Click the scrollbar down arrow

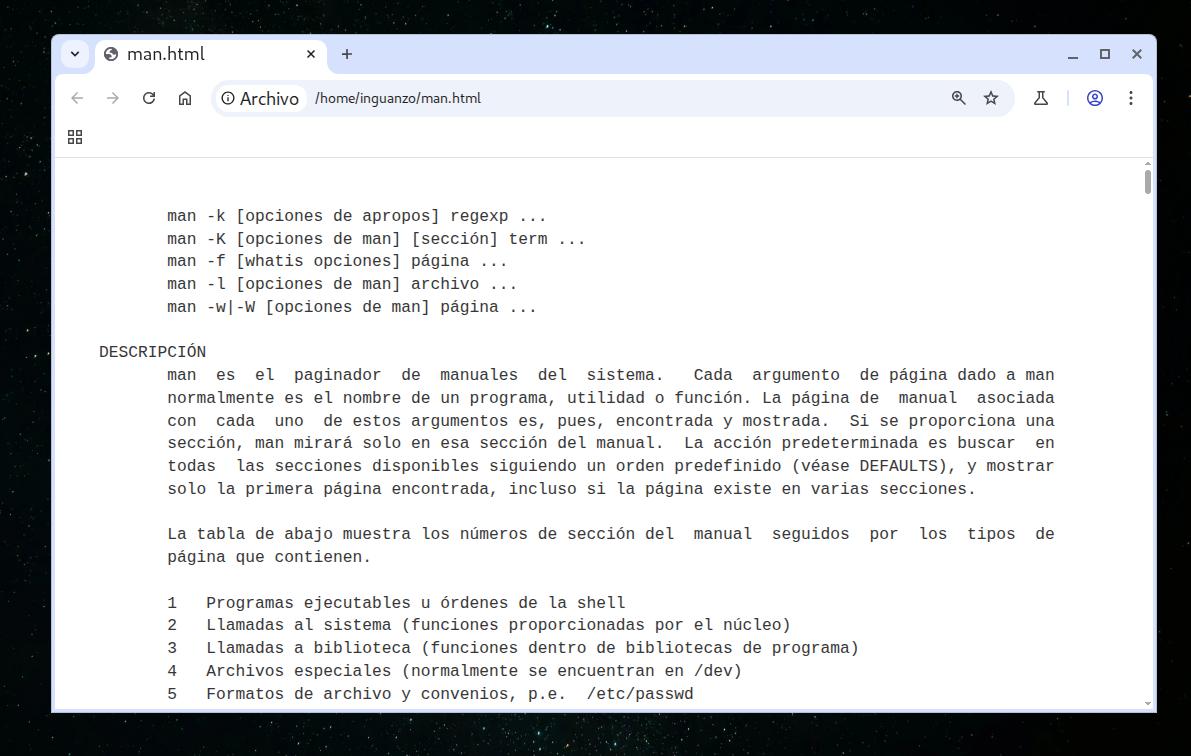(1146, 703)
